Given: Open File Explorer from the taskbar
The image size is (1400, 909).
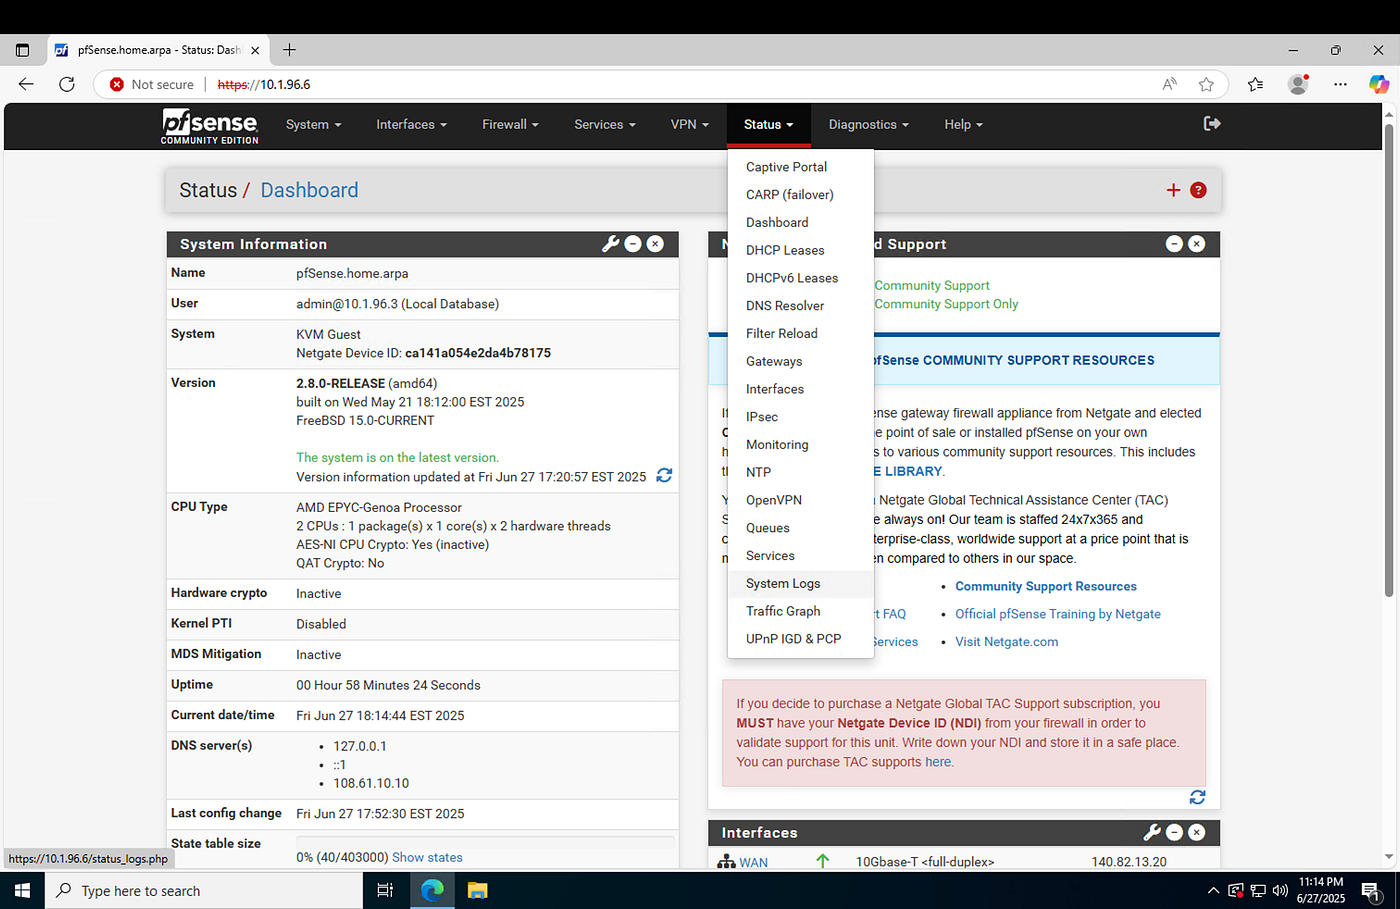Looking at the screenshot, I should [477, 890].
